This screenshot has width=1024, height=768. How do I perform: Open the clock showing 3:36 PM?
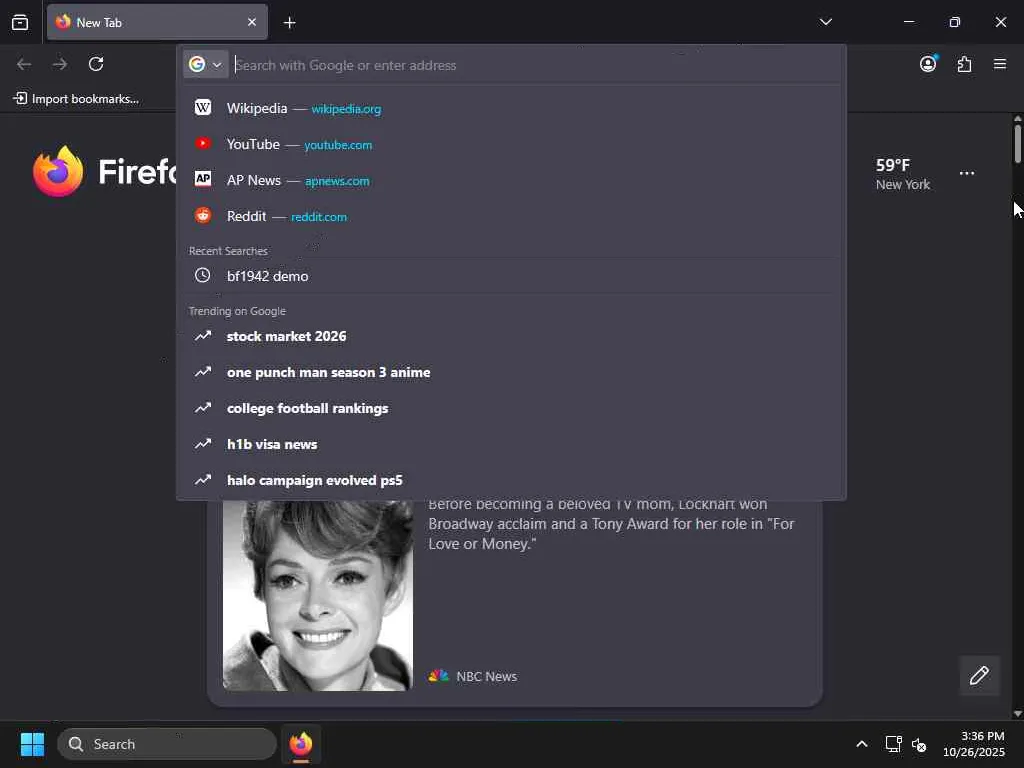click(974, 744)
